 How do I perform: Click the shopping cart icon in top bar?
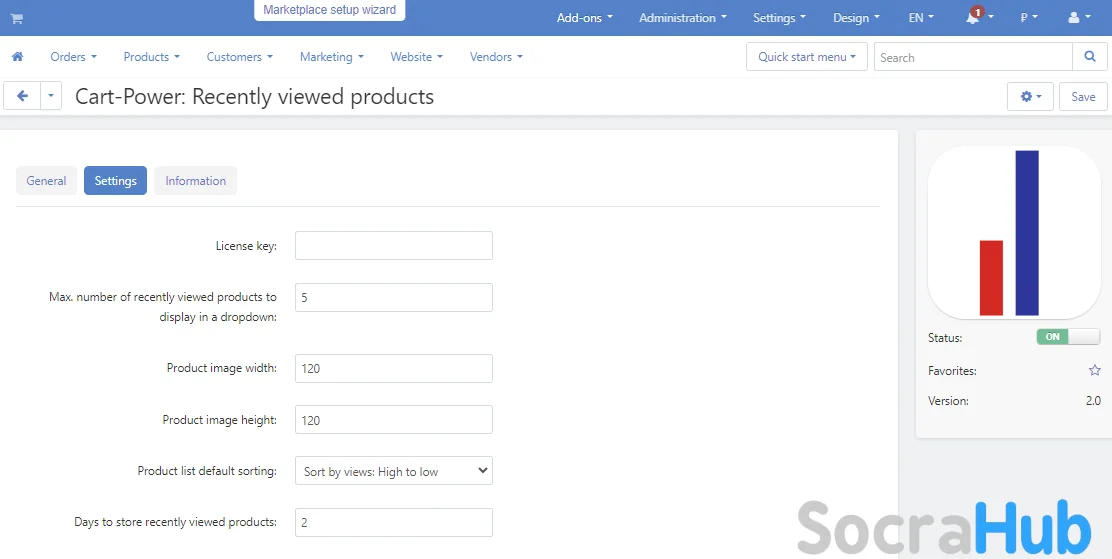click(17, 18)
